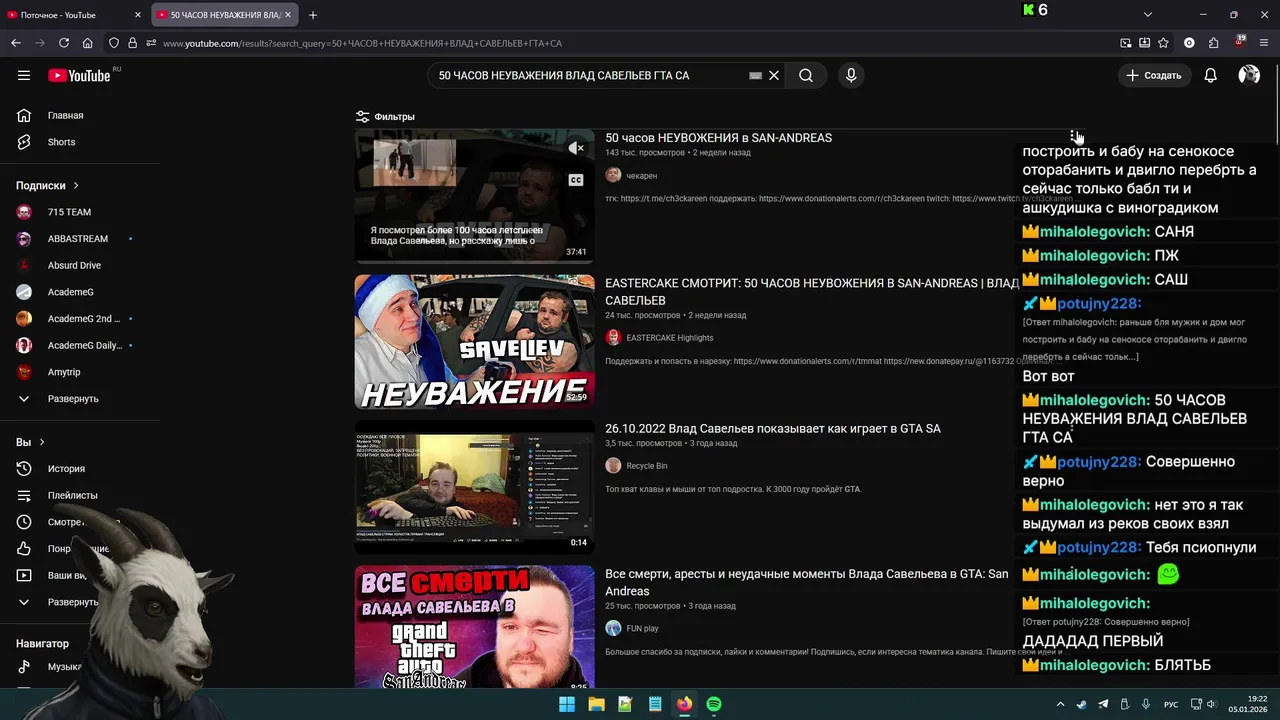Open Firefox from the taskbar
Image resolution: width=1280 pixels, height=720 pixels.
[x=684, y=704]
